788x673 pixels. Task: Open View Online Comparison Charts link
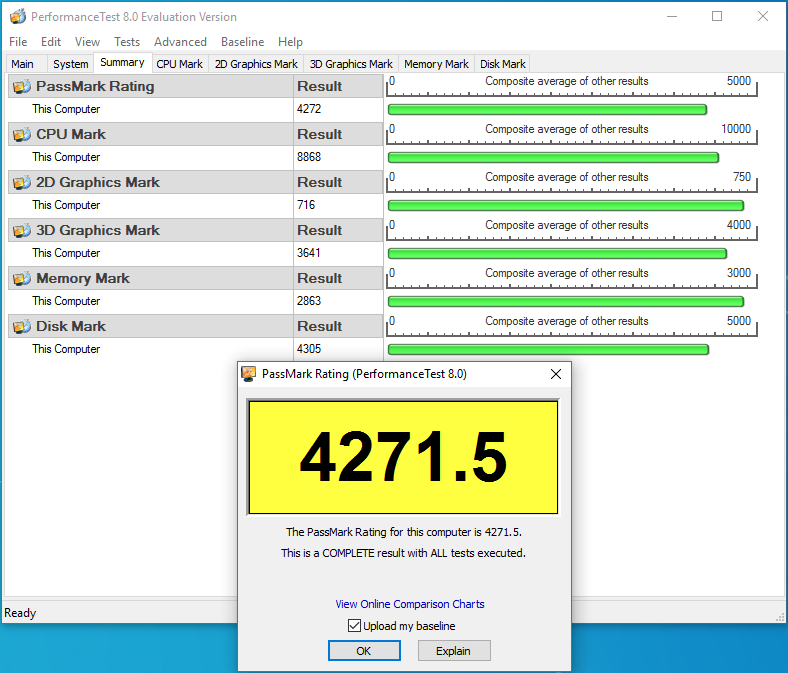click(410, 604)
